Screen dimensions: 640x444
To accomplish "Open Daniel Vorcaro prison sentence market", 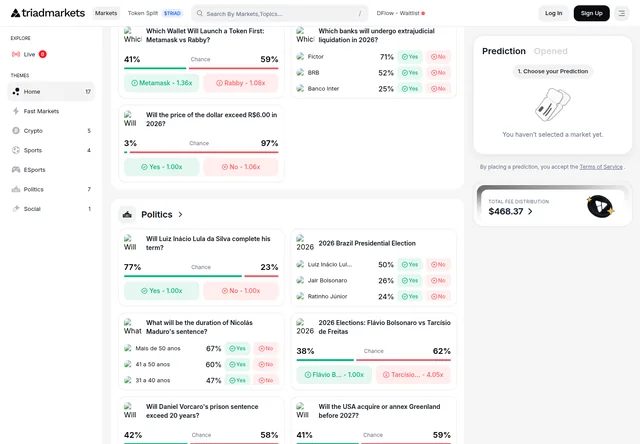I will [202, 411].
